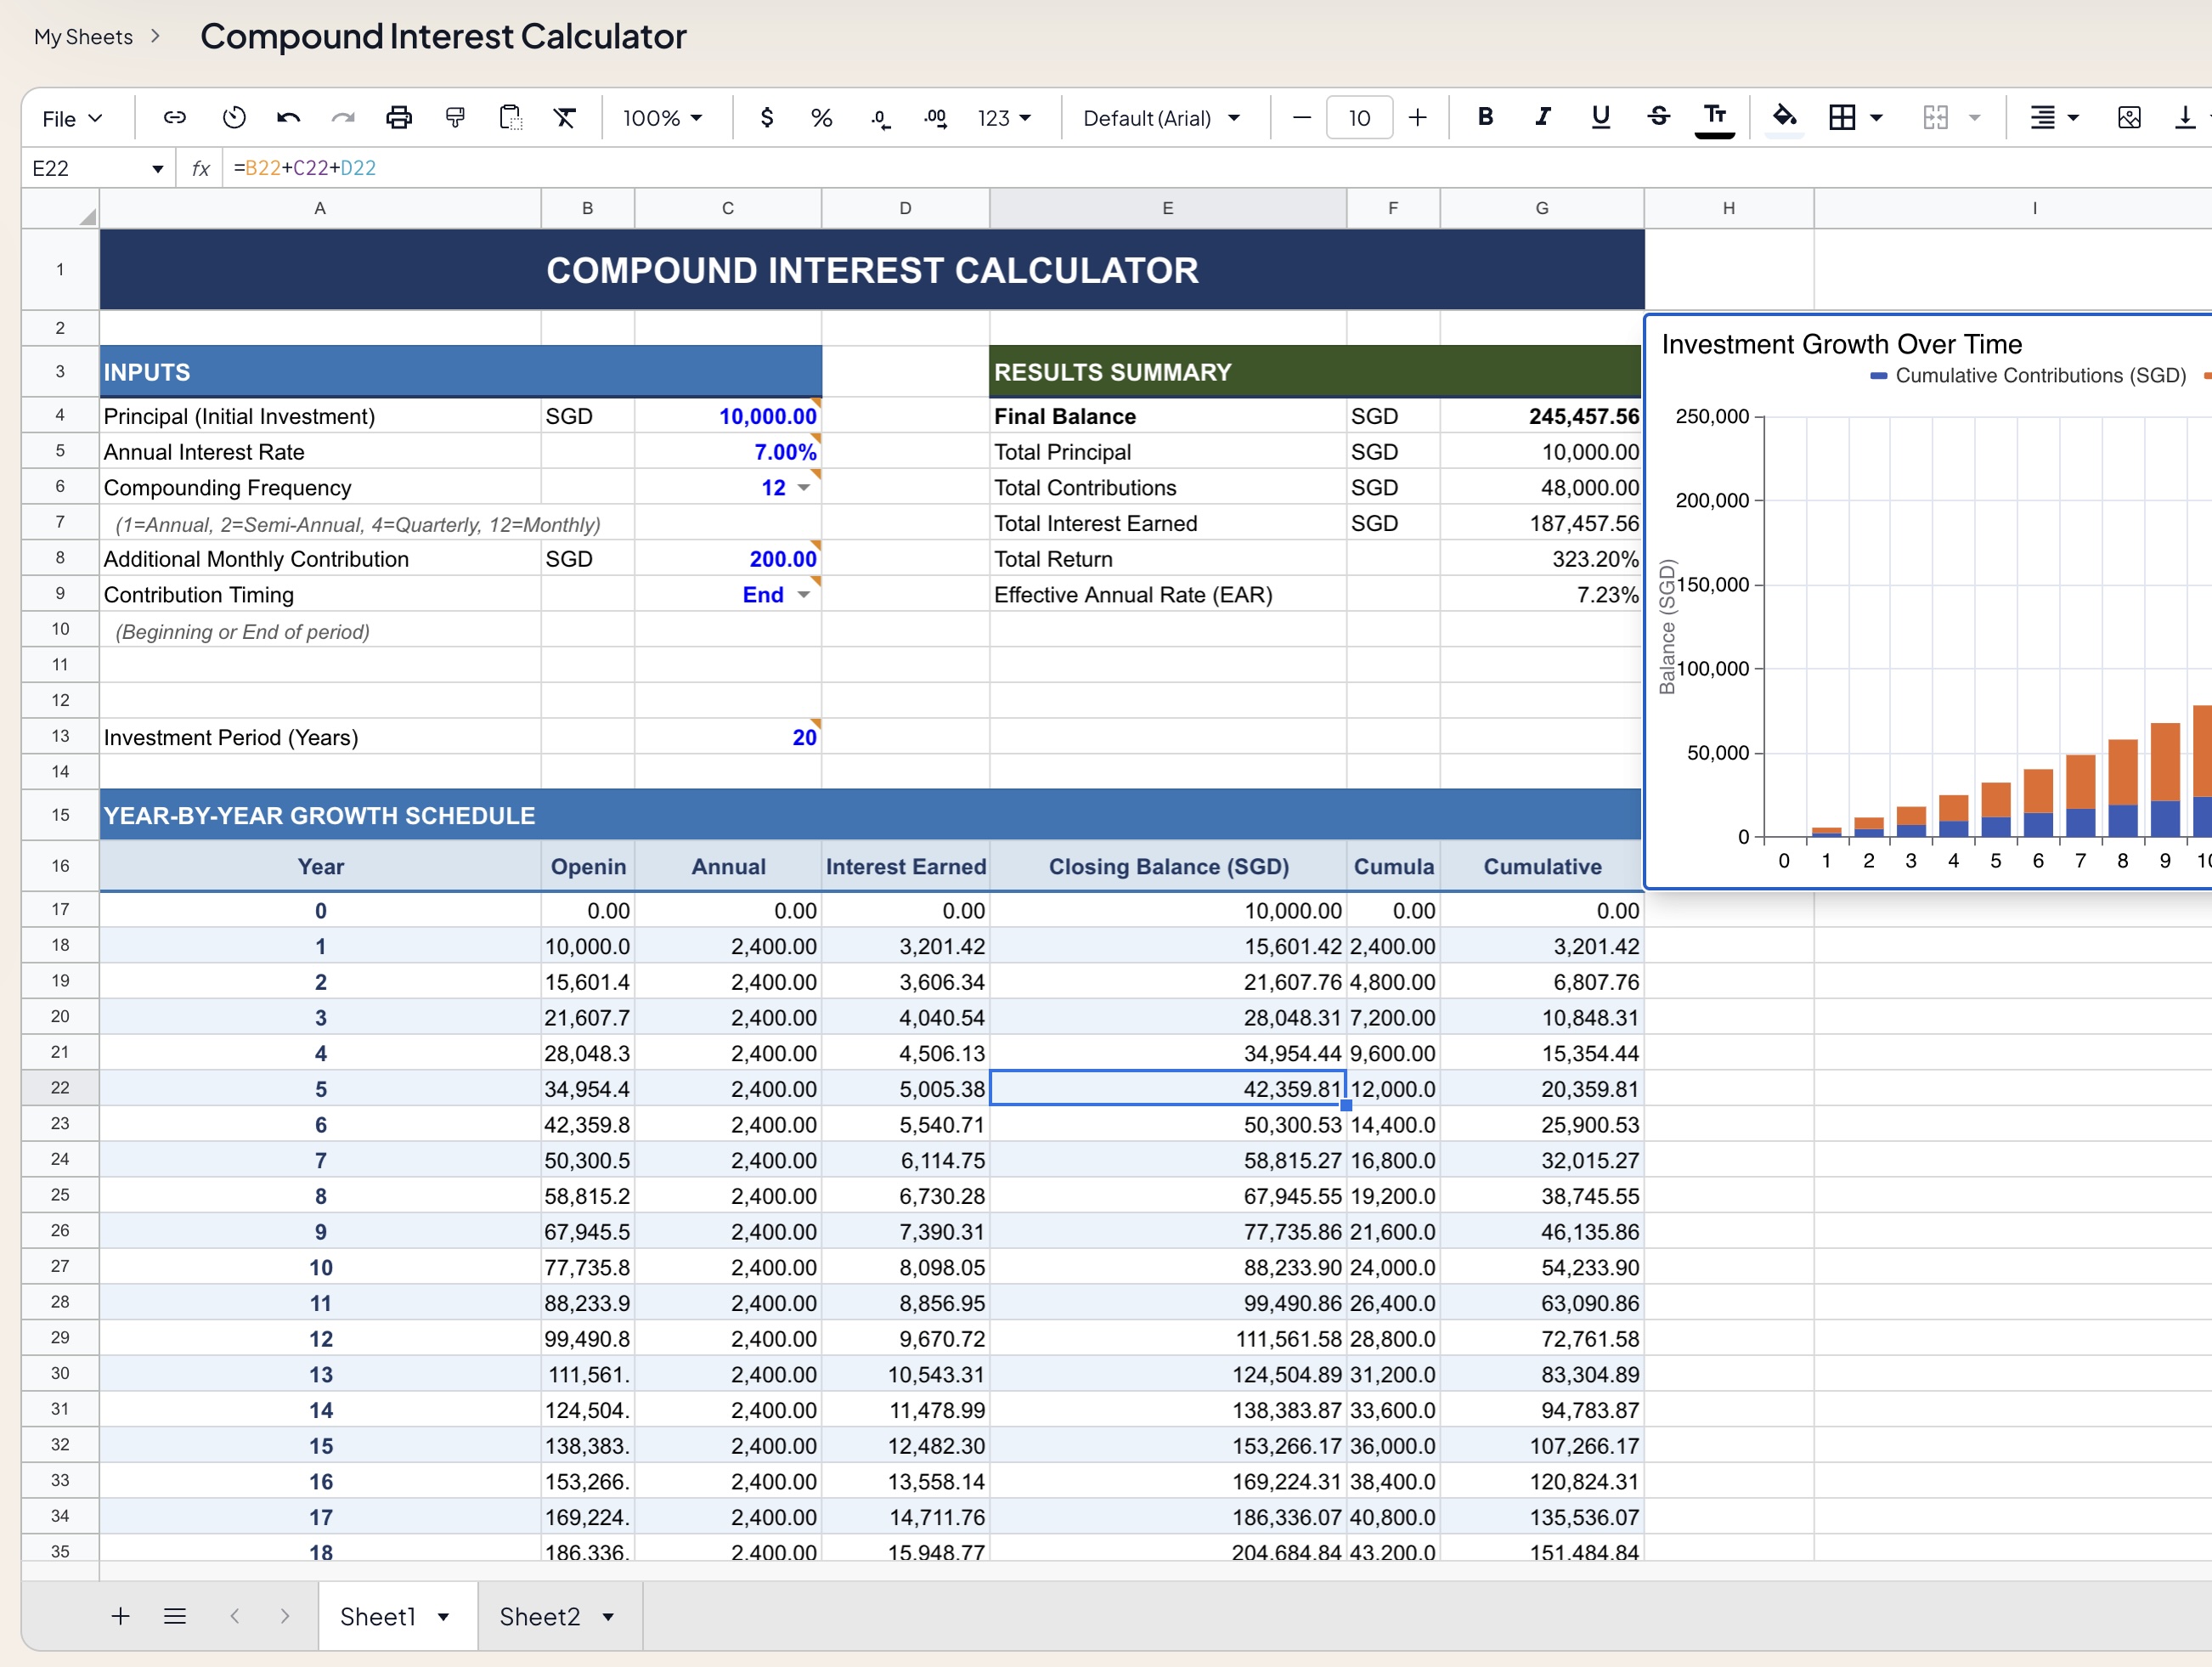Click the Final Balance 245,457.56 cell
This screenshot has width=2212, height=1667.
(1542, 416)
